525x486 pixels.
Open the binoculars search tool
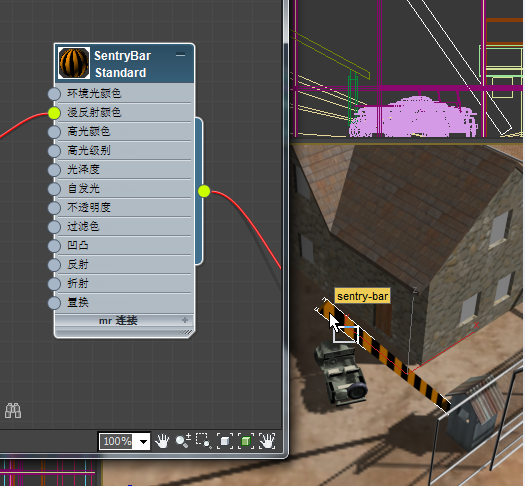pyautogui.click(x=13, y=411)
